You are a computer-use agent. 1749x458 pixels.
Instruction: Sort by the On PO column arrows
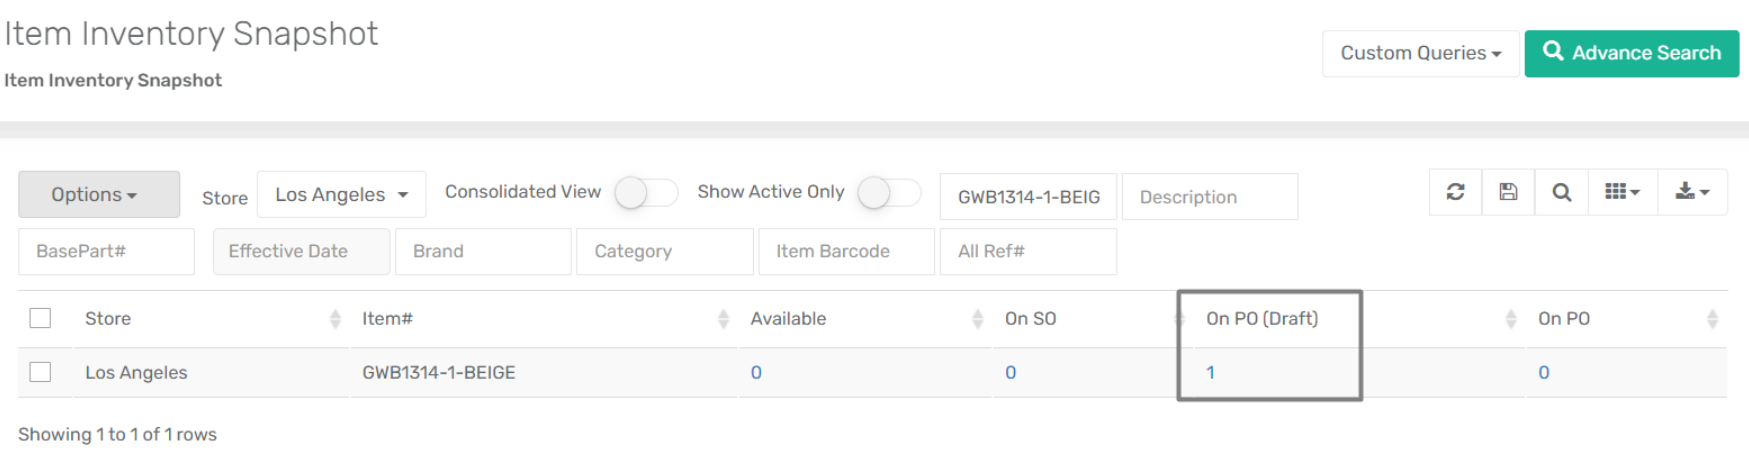click(x=1712, y=319)
